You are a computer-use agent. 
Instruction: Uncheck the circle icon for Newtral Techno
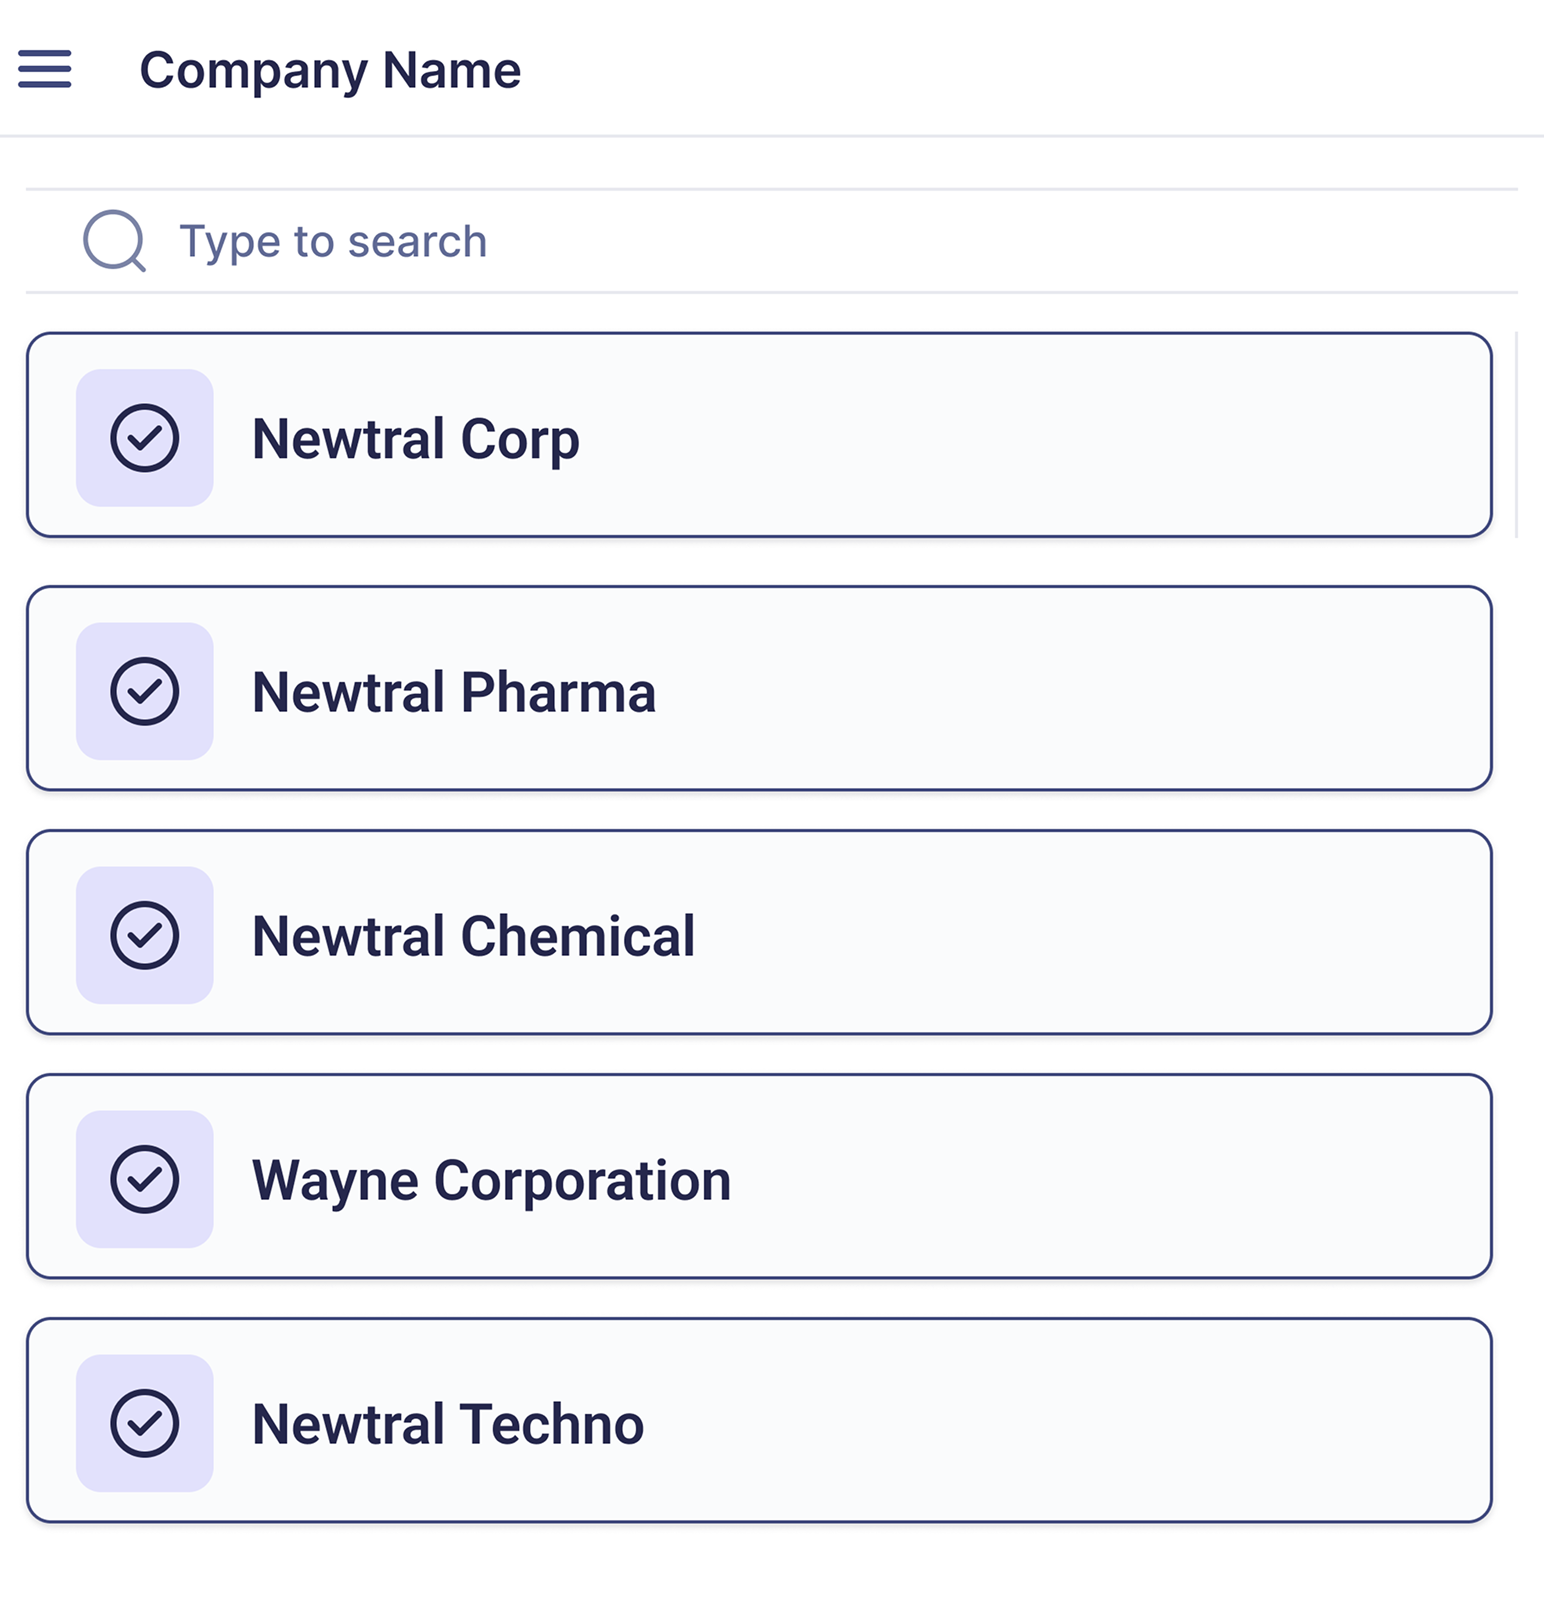click(145, 1423)
